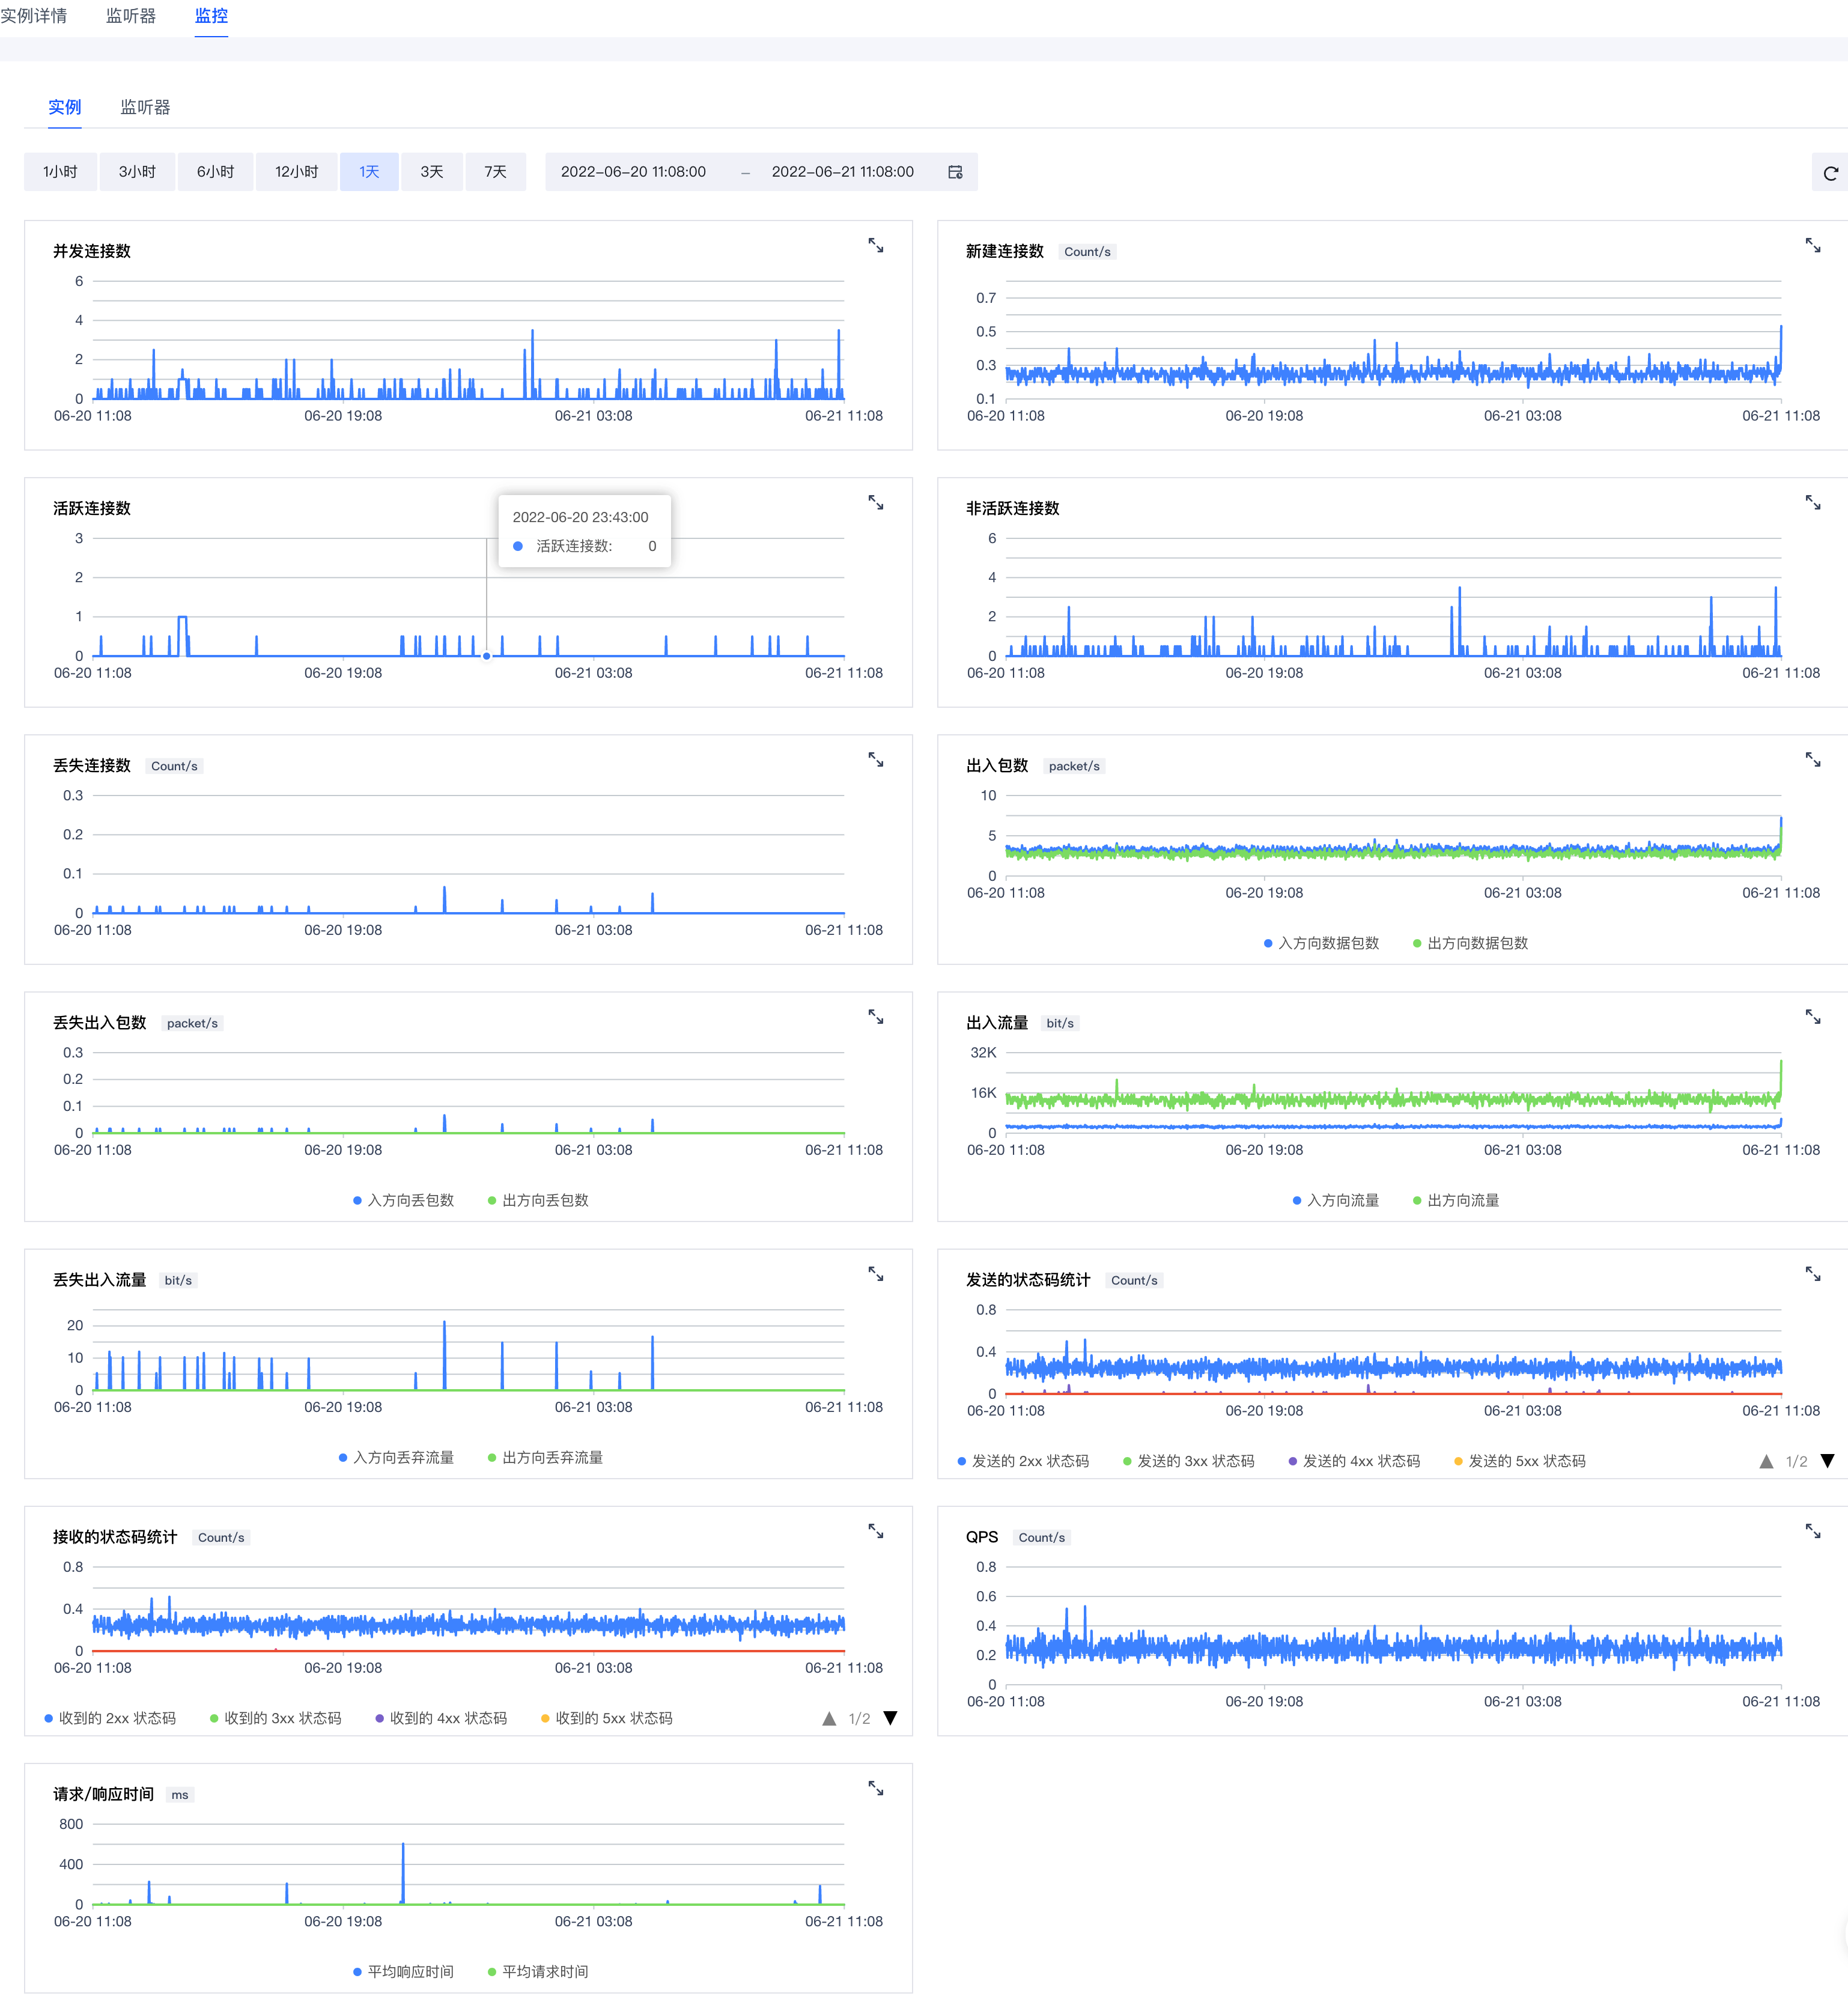Toggle 出方向丢包数 series legend

[x=538, y=1200]
